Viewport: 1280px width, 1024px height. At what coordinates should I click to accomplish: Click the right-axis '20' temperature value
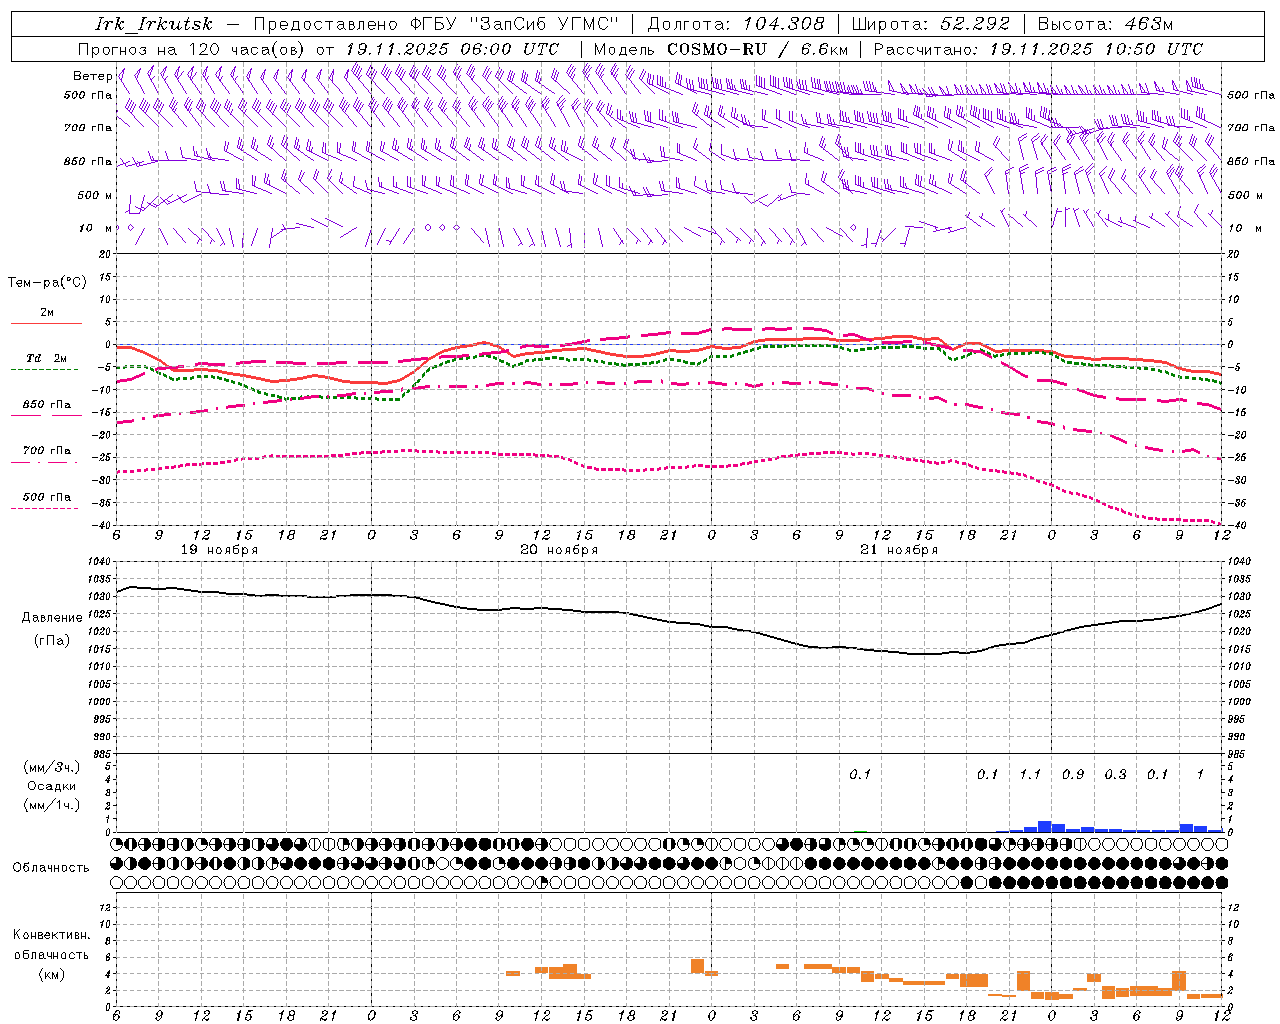click(1234, 254)
